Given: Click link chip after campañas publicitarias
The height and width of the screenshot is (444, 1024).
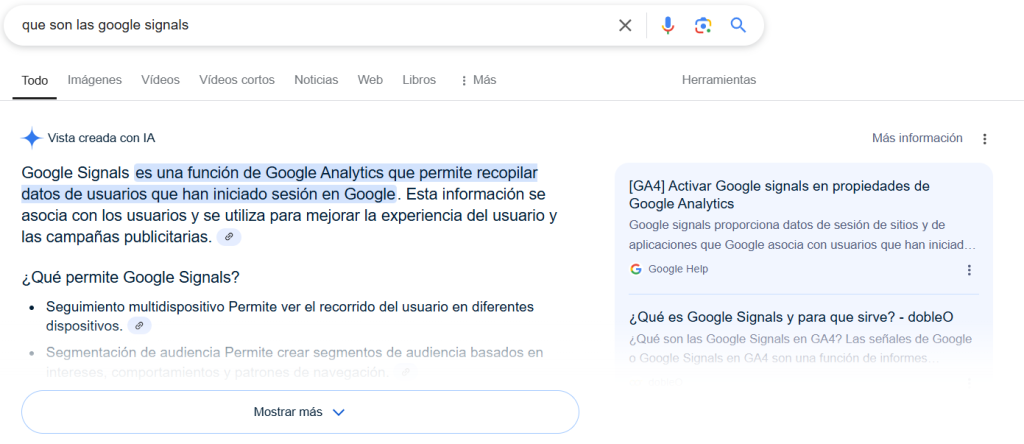Looking at the screenshot, I should pyautogui.click(x=229, y=237).
